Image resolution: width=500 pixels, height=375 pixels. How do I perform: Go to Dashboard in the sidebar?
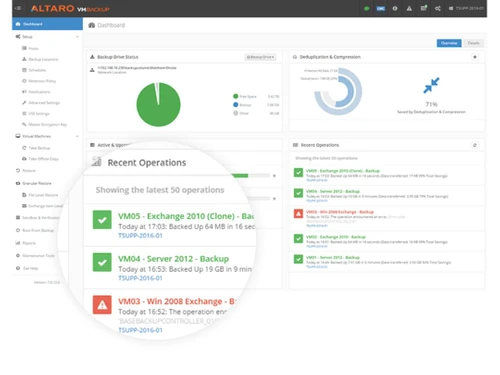click(x=47, y=24)
